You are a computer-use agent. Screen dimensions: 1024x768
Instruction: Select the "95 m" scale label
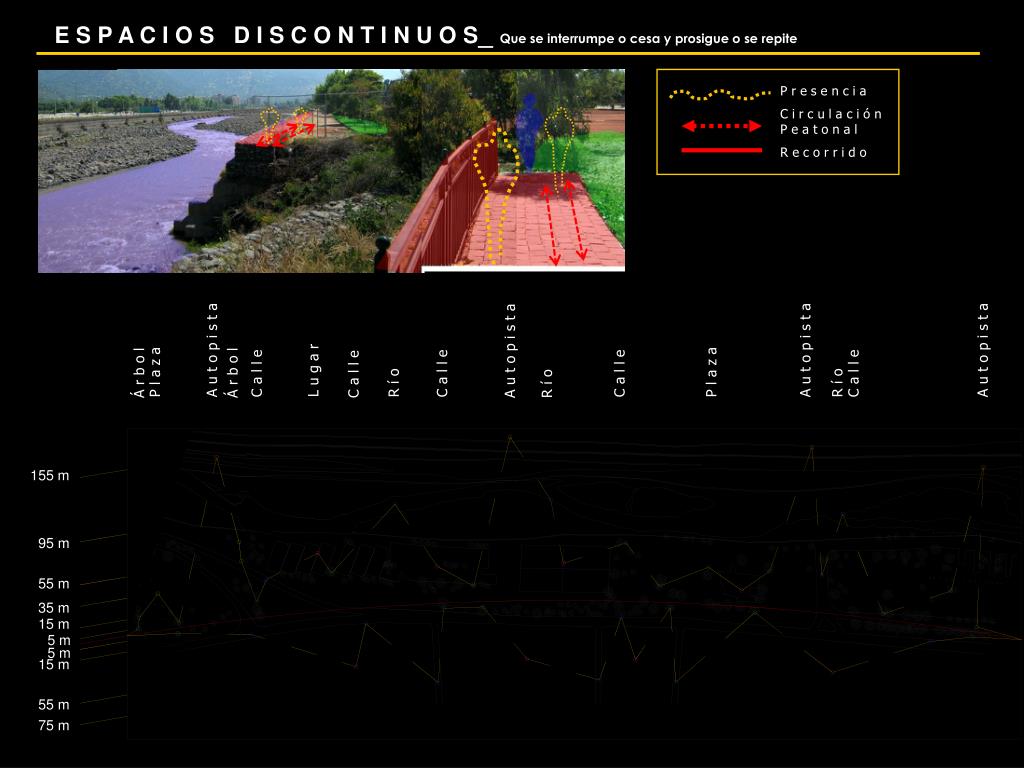point(54,543)
